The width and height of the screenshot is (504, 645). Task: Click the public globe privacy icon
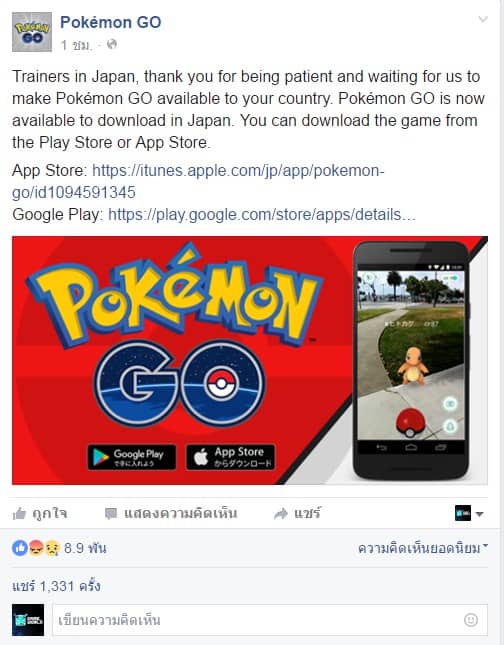[x=111, y=44]
